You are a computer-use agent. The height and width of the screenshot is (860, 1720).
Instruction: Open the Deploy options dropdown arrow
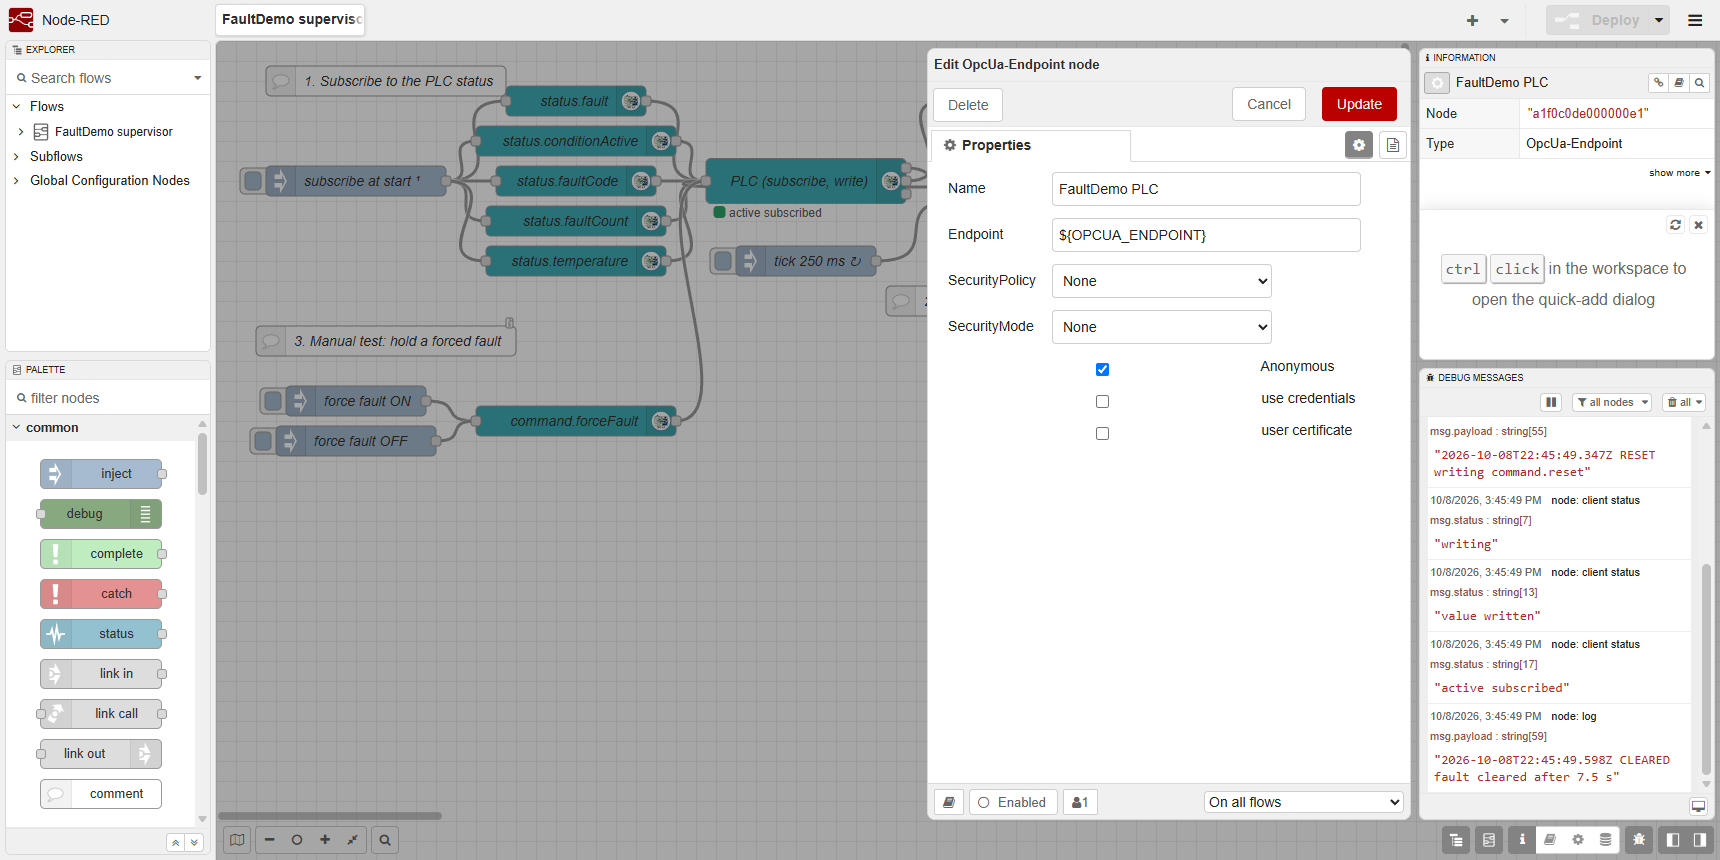point(1659,20)
